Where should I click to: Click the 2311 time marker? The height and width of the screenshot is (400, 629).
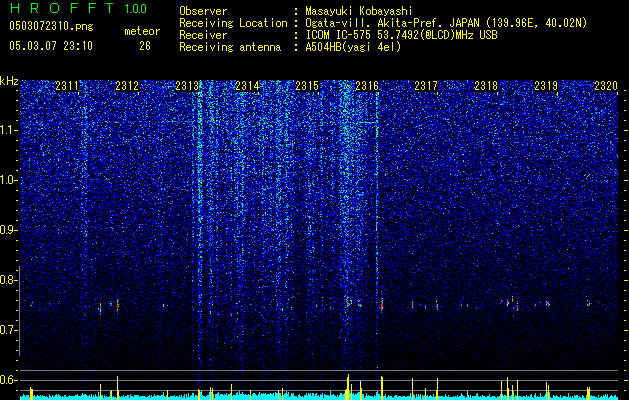[67, 85]
